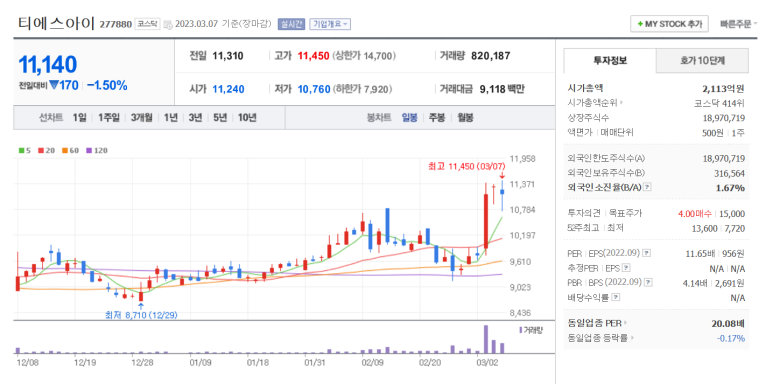The height and width of the screenshot is (384, 773).
Task: Select the 3년 line chart period
Action: click(195, 118)
